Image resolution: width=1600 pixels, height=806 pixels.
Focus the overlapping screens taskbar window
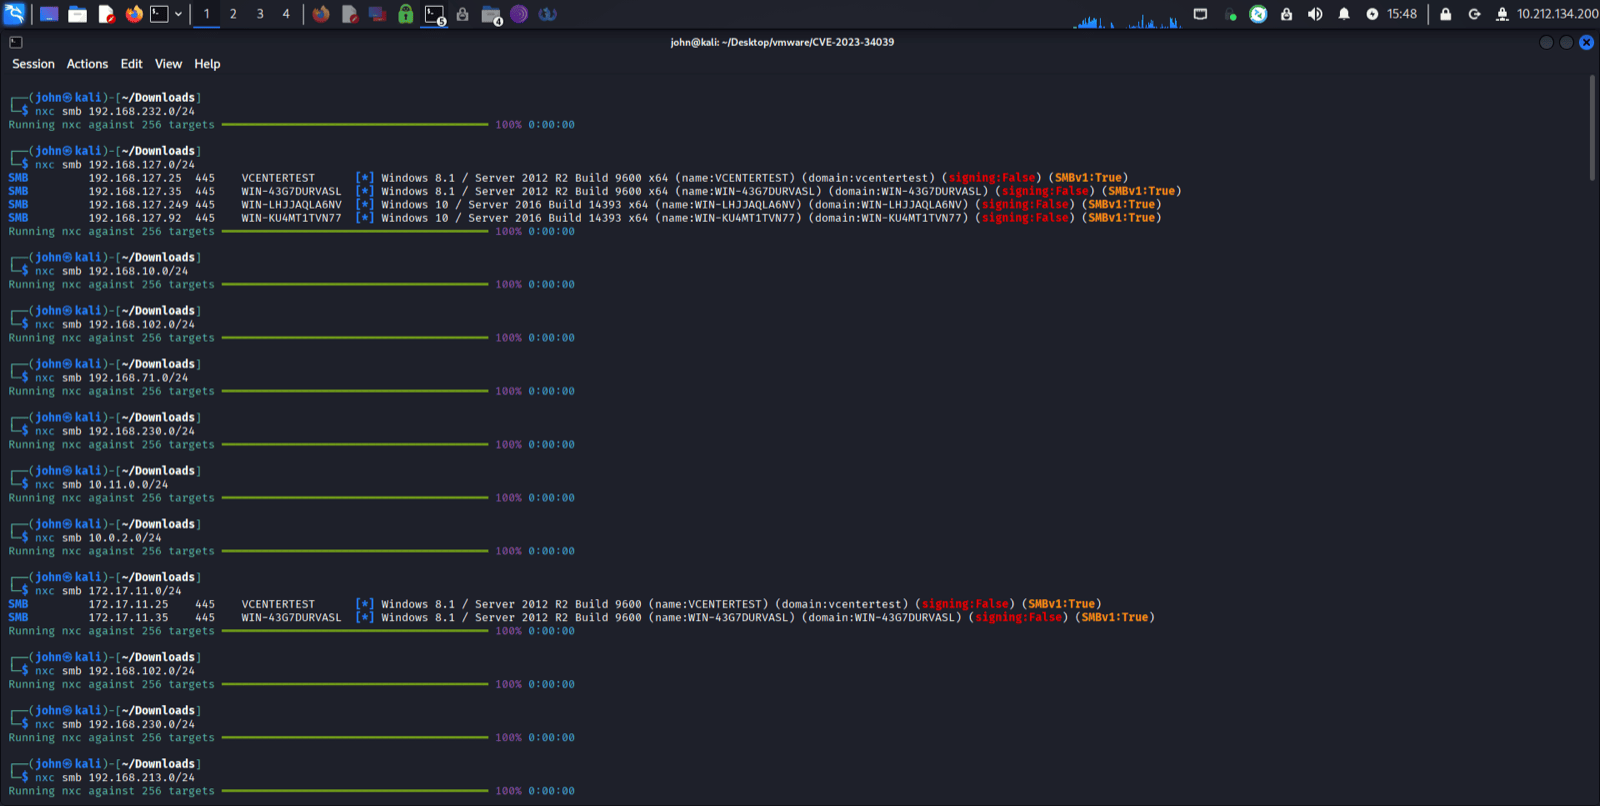coord(377,14)
